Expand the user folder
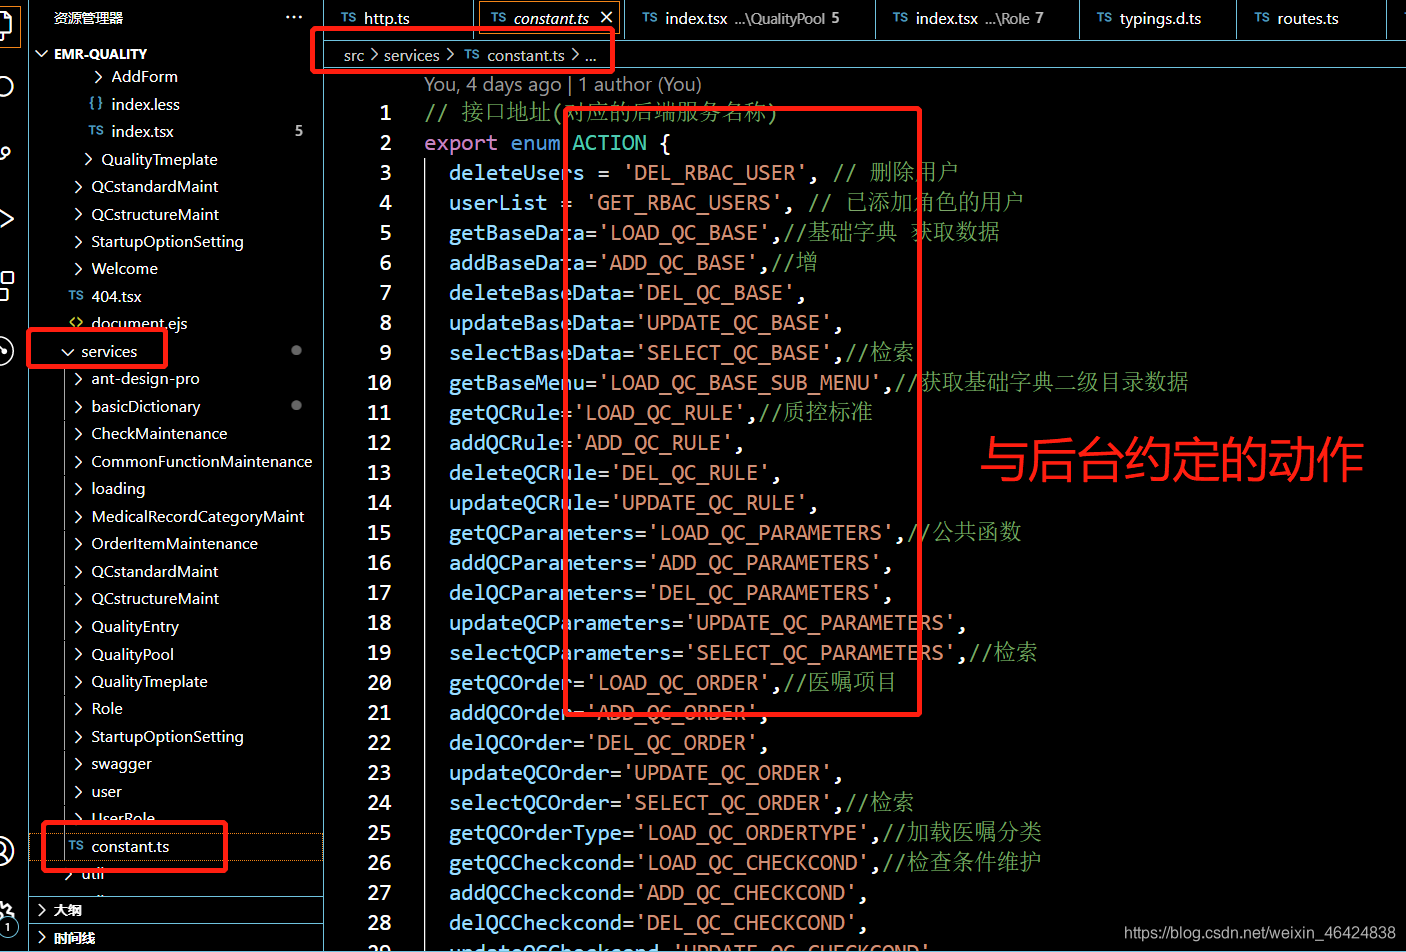 coord(106,791)
